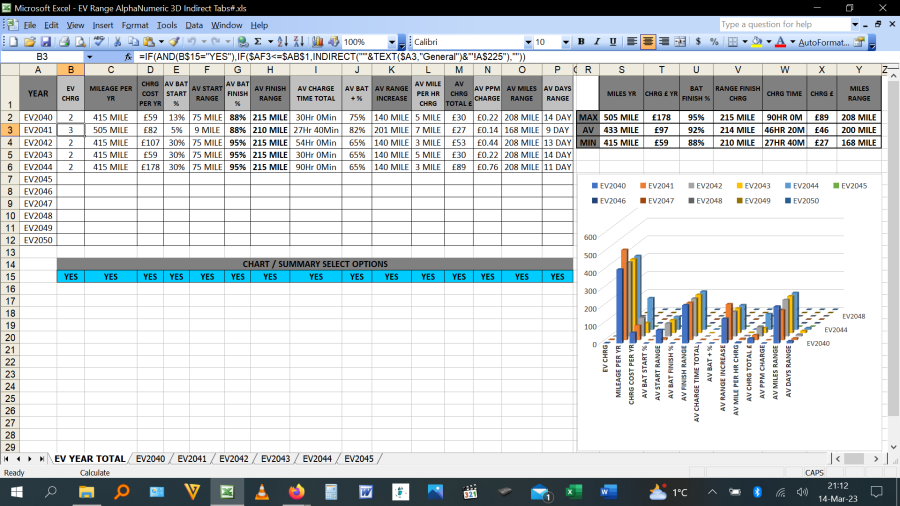Open the AutoSum functions dropdown arrow

pos(270,42)
